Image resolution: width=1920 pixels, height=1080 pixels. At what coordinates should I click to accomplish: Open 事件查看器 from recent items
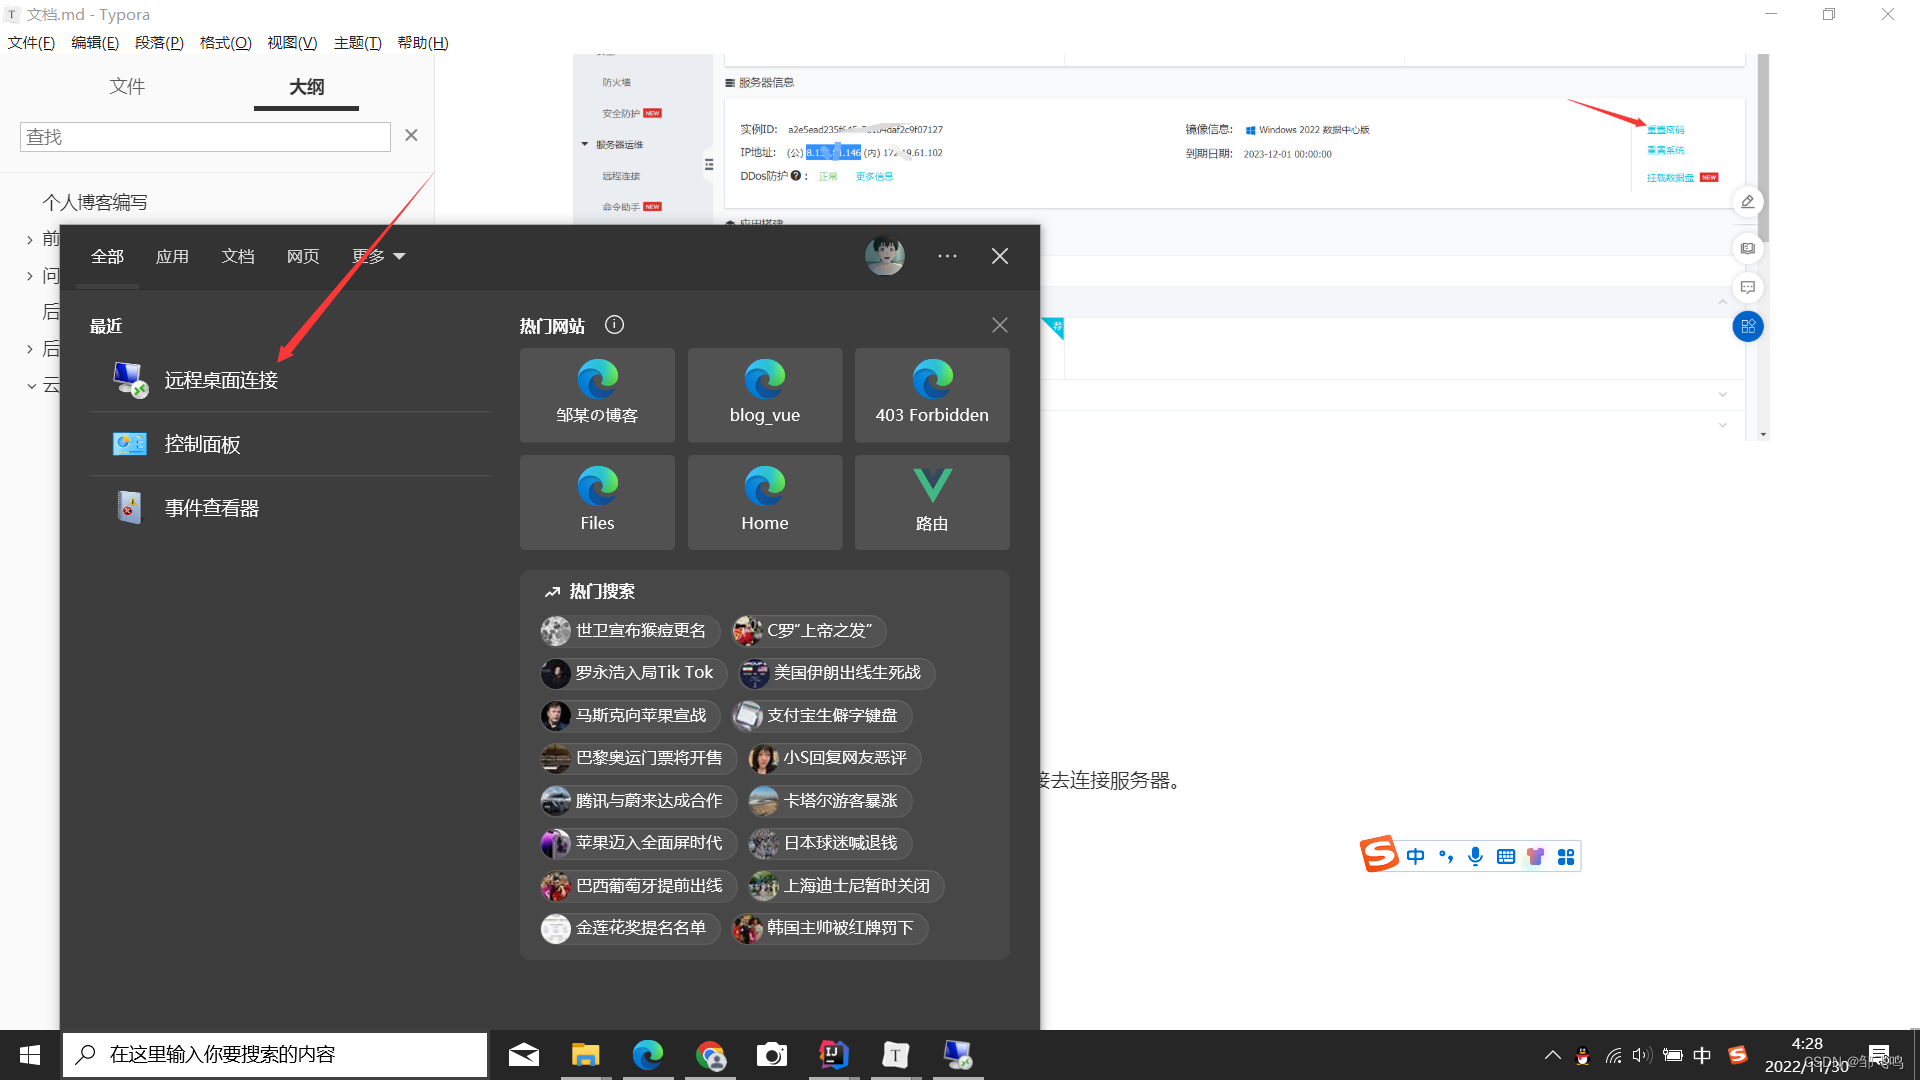(x=211, y=507)
